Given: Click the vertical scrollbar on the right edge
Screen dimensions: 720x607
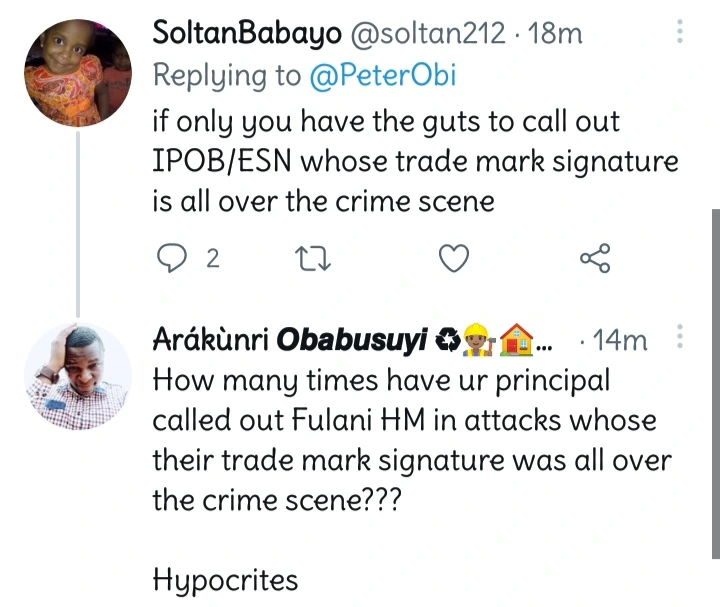Looking at the screenshot, I should (x=714, y=380).
